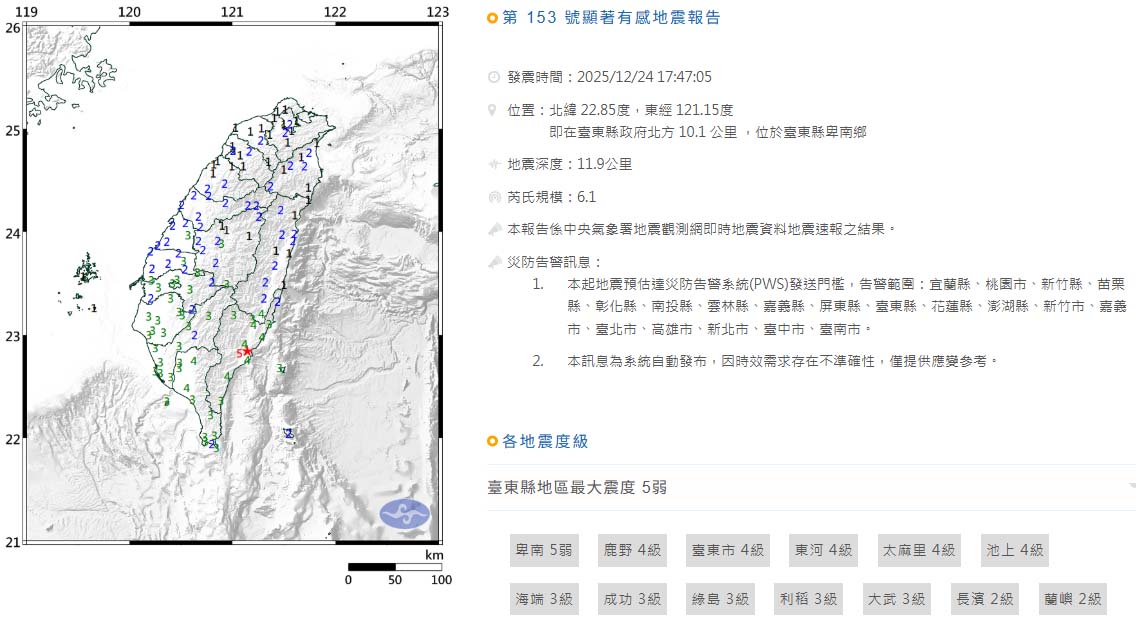Open the 第 153 號顯著有感地震報告 heading
Image resolution: width=1136 pixels, height=618 pixels.
coord(610,18)
